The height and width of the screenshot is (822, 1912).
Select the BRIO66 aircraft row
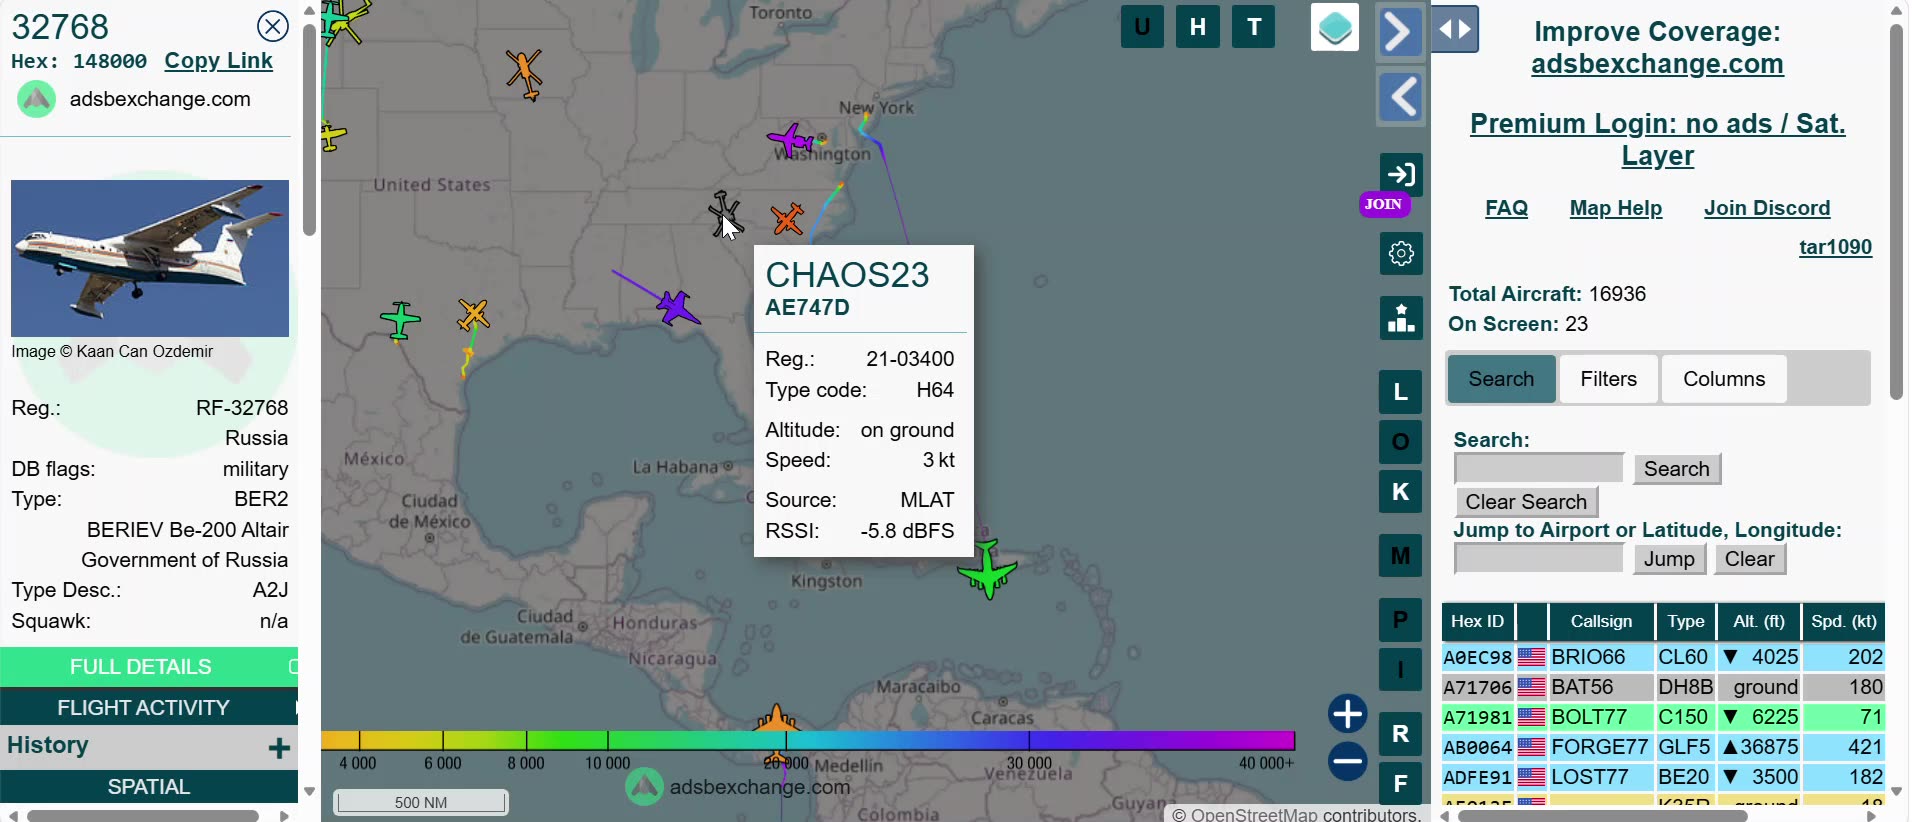click(x=1663, y=657)
